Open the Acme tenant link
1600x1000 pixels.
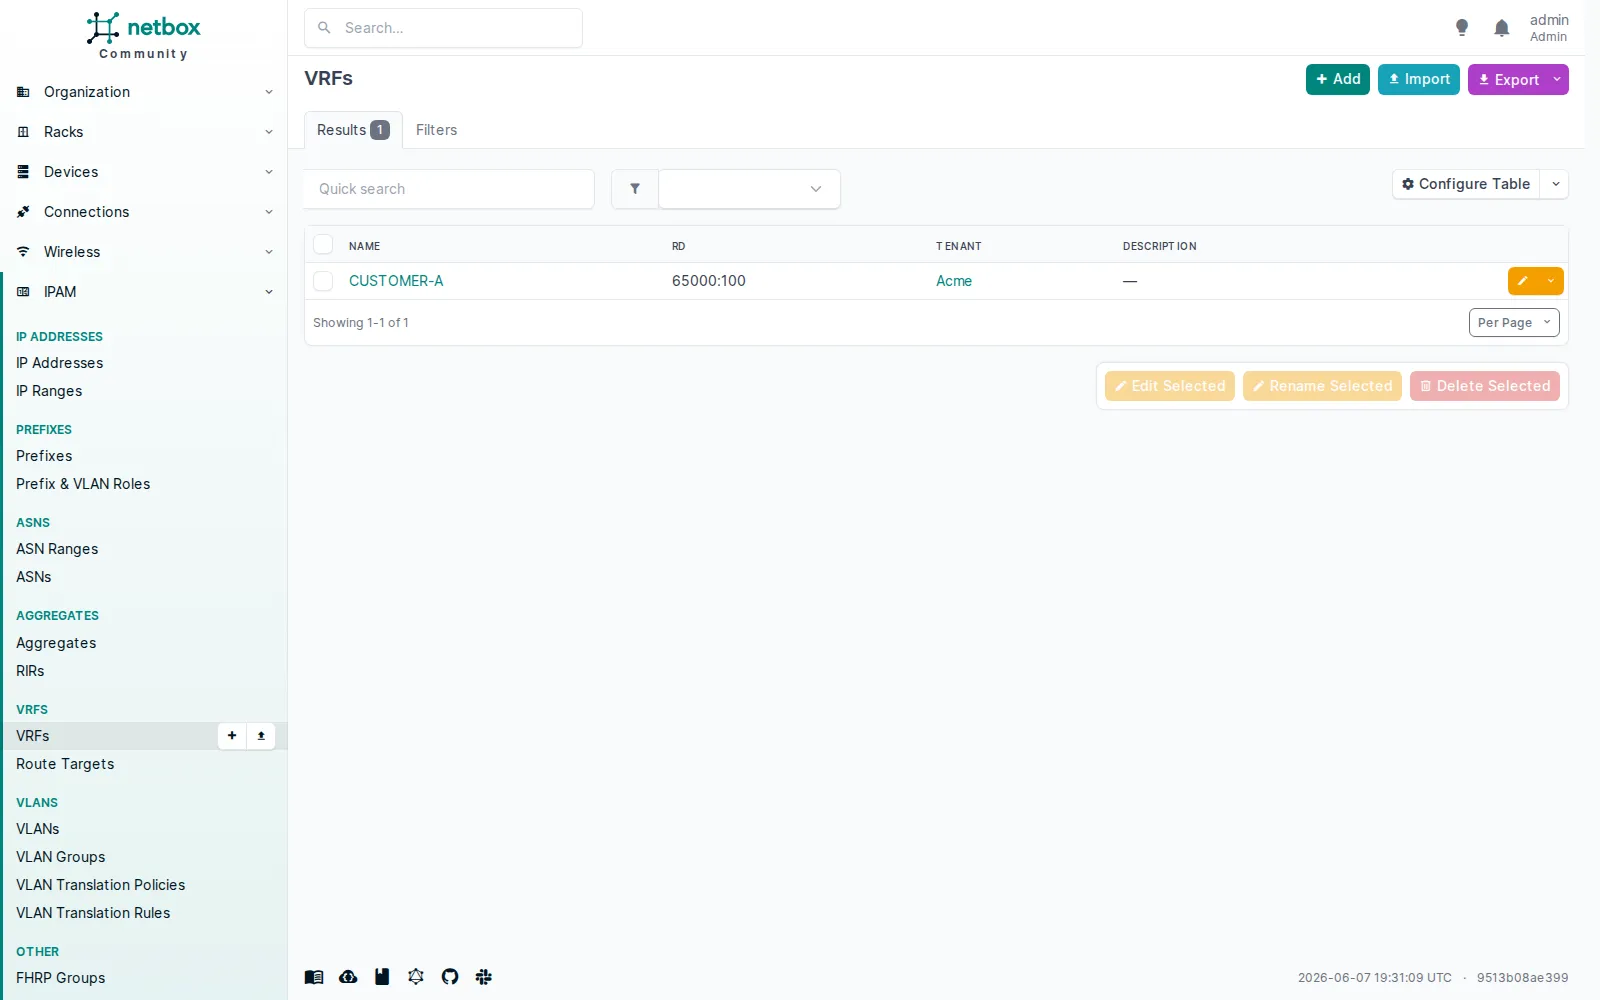point(954,281)
